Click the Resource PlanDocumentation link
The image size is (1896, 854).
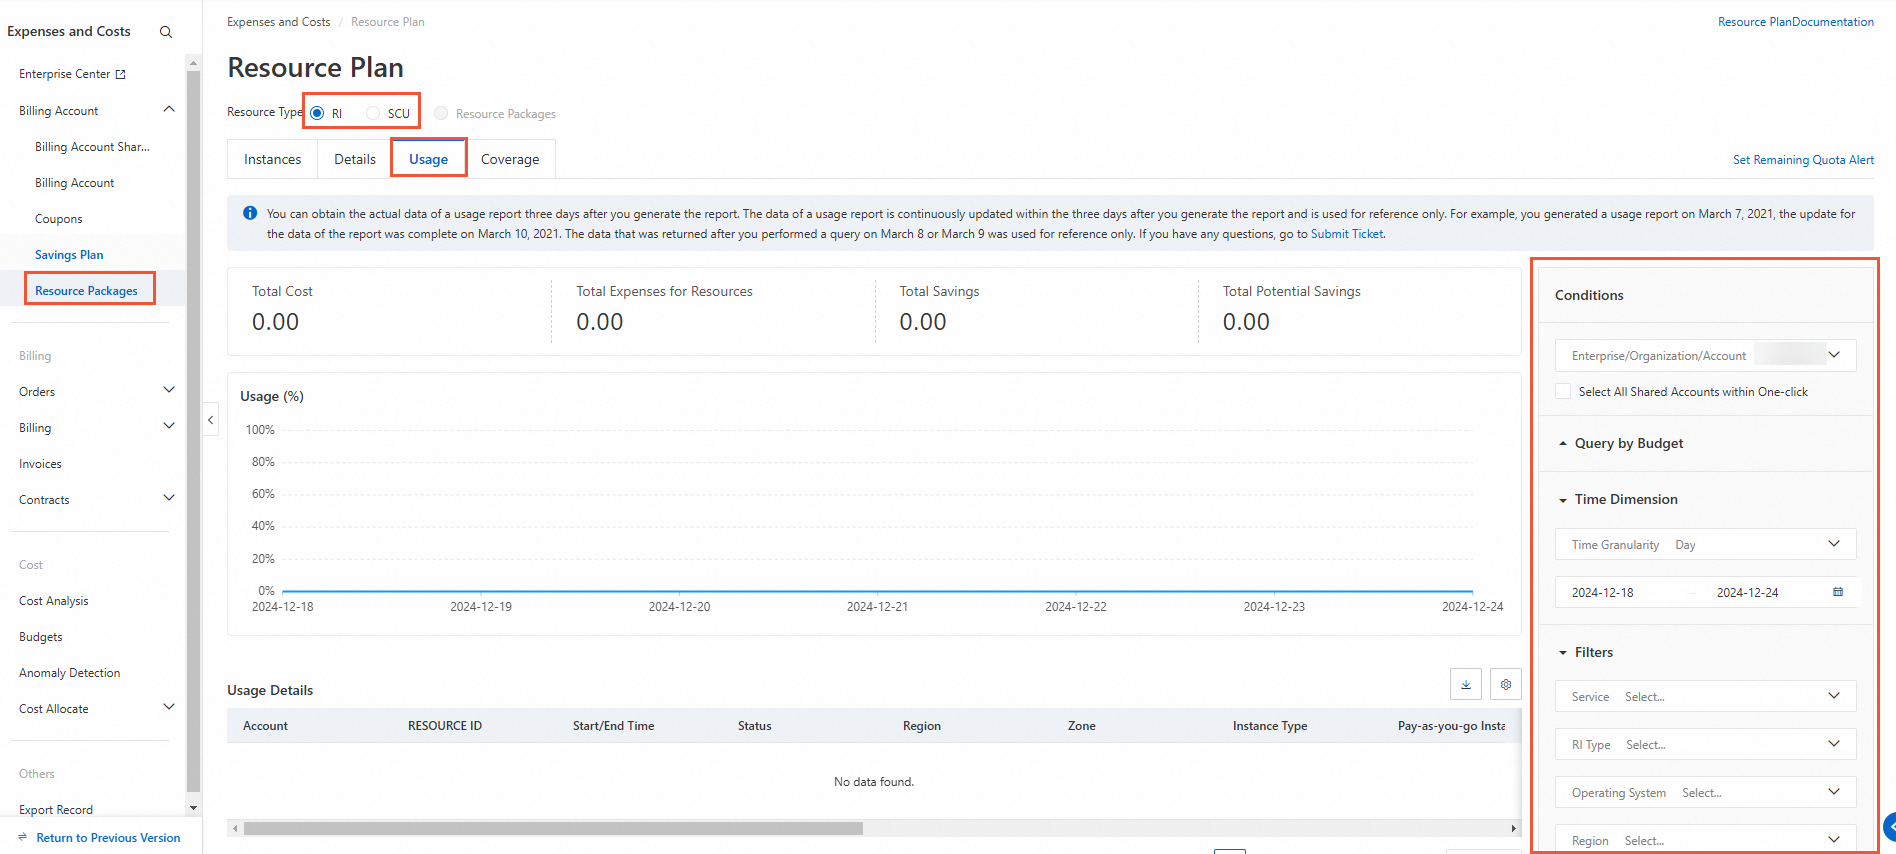1796,22
